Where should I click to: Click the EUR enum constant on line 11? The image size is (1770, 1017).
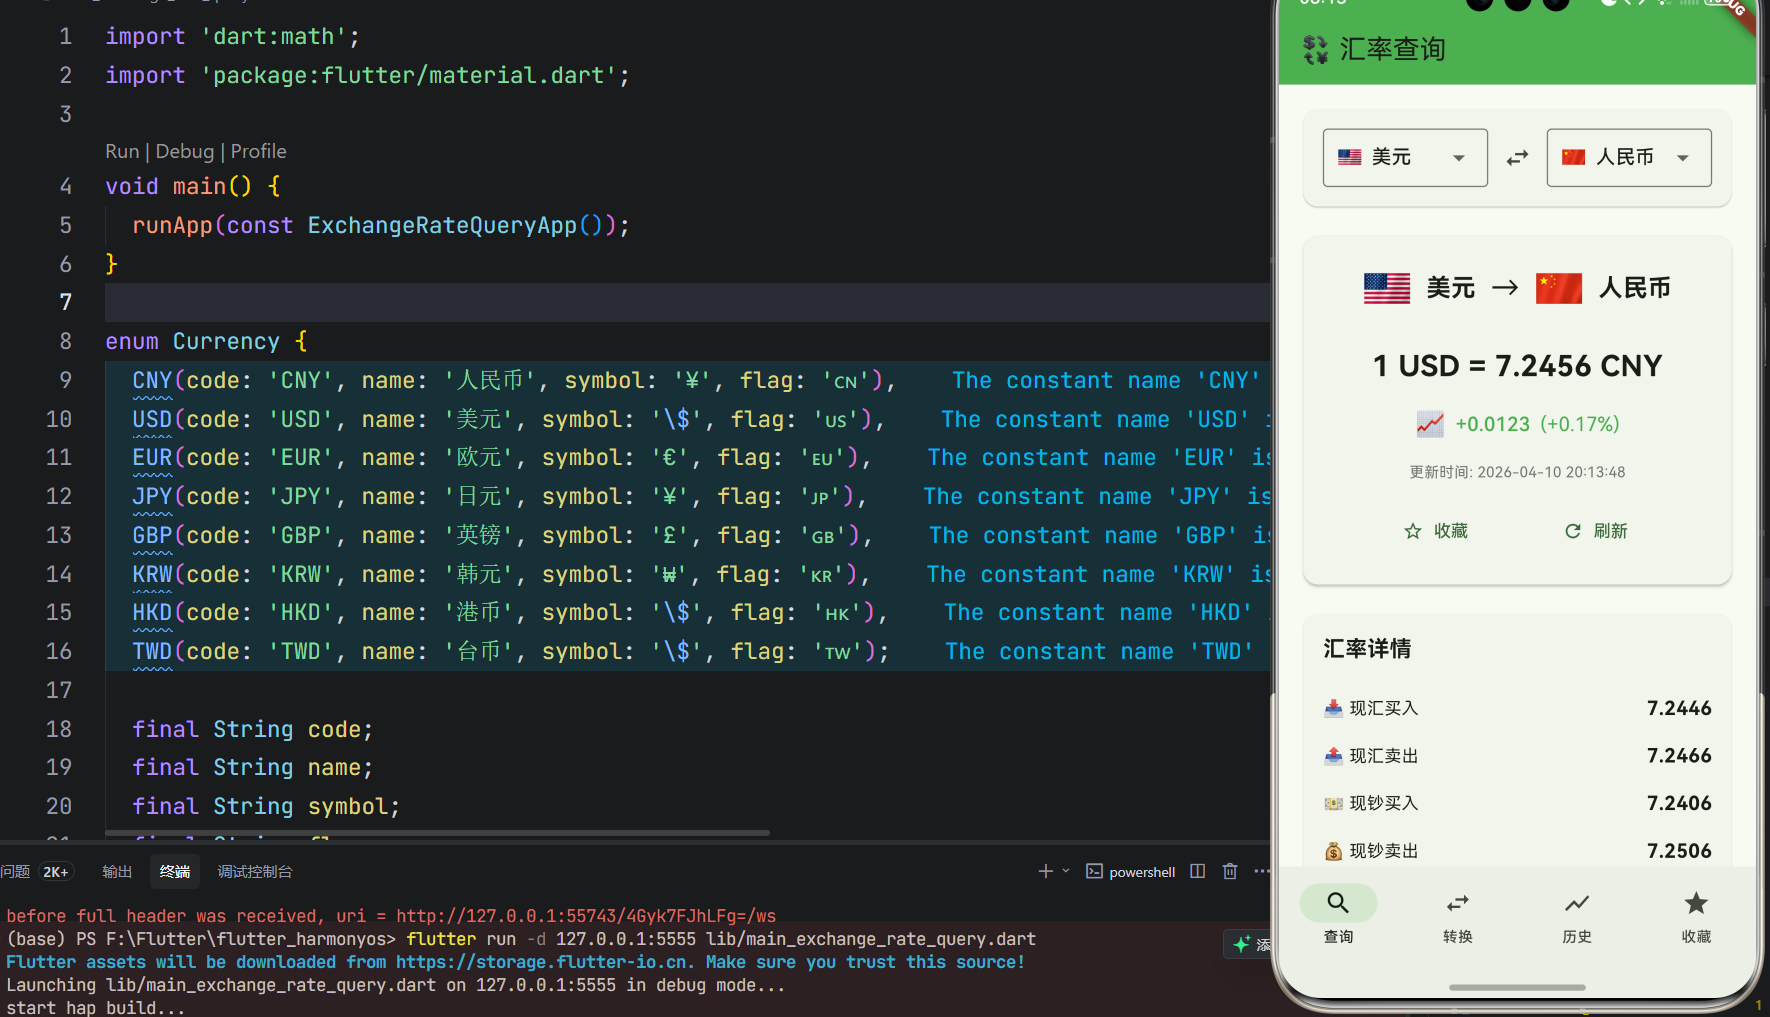[152, 458]
